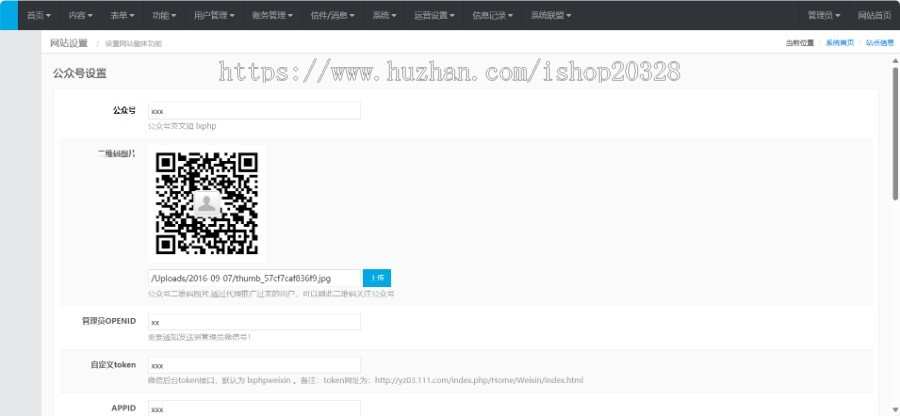Image resolution: width=900 pixels, height=416 pixels.
Task: Click the scrollbar up arrow
Action: point(895,60)
